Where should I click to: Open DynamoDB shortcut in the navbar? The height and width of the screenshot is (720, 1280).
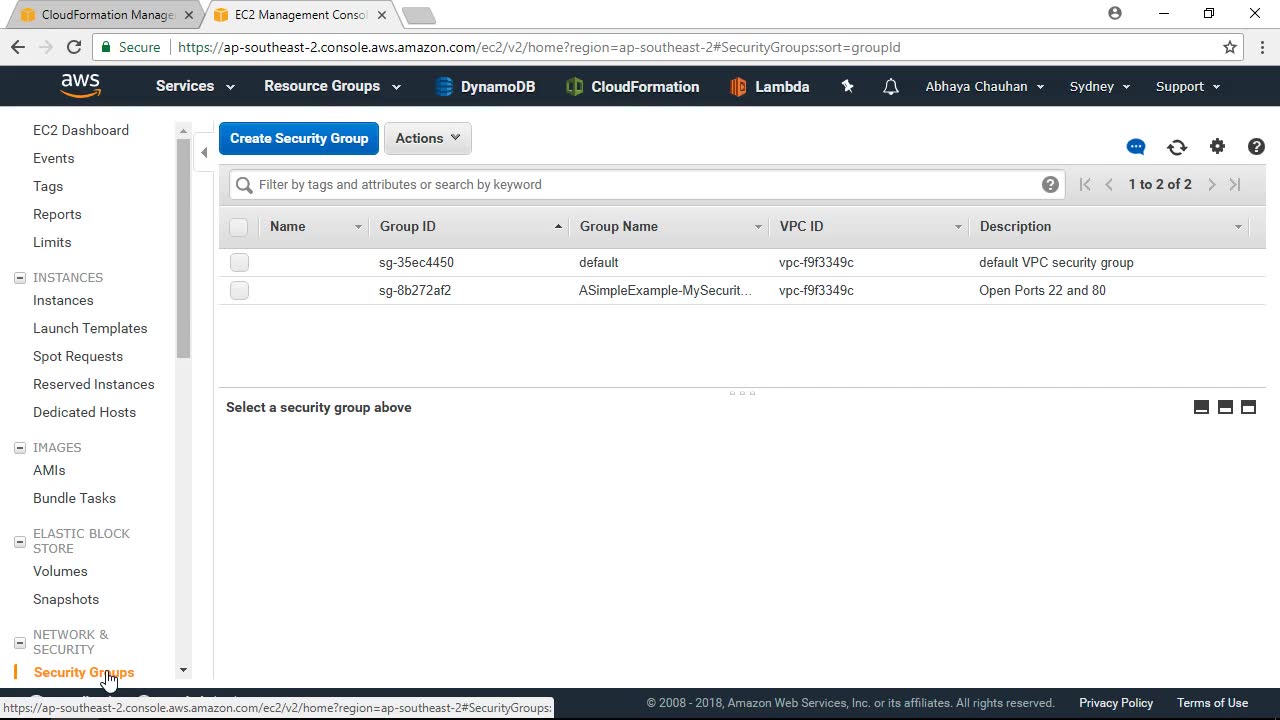(x=485, y=87)
